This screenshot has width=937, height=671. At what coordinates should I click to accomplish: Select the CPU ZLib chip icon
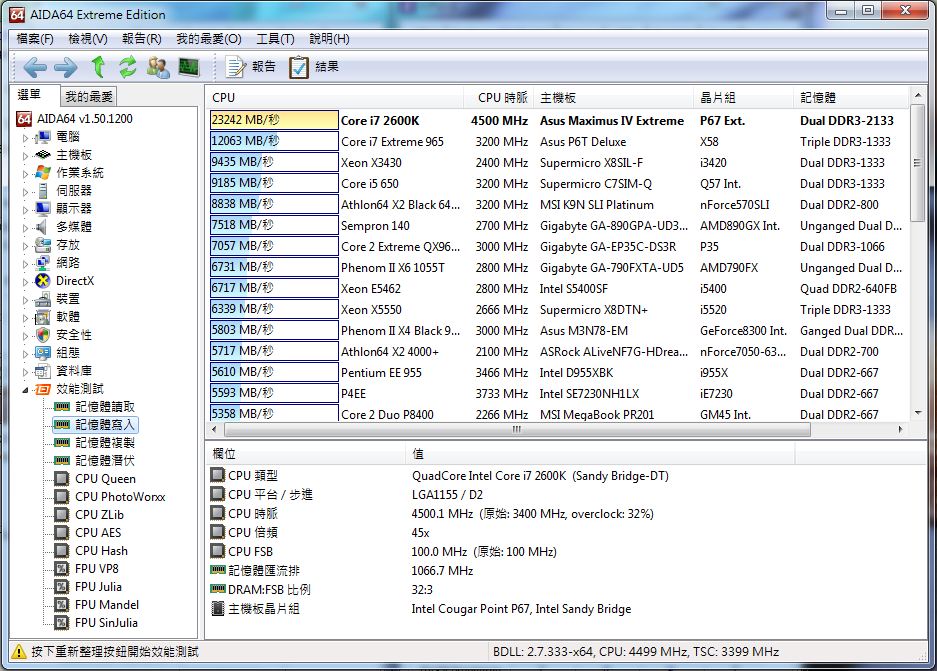62,514
